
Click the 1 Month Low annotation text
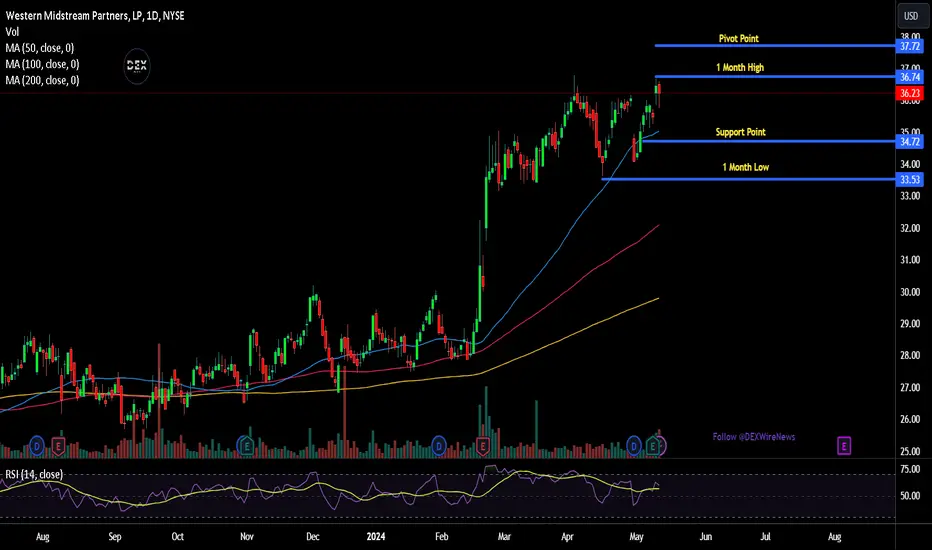745,168
